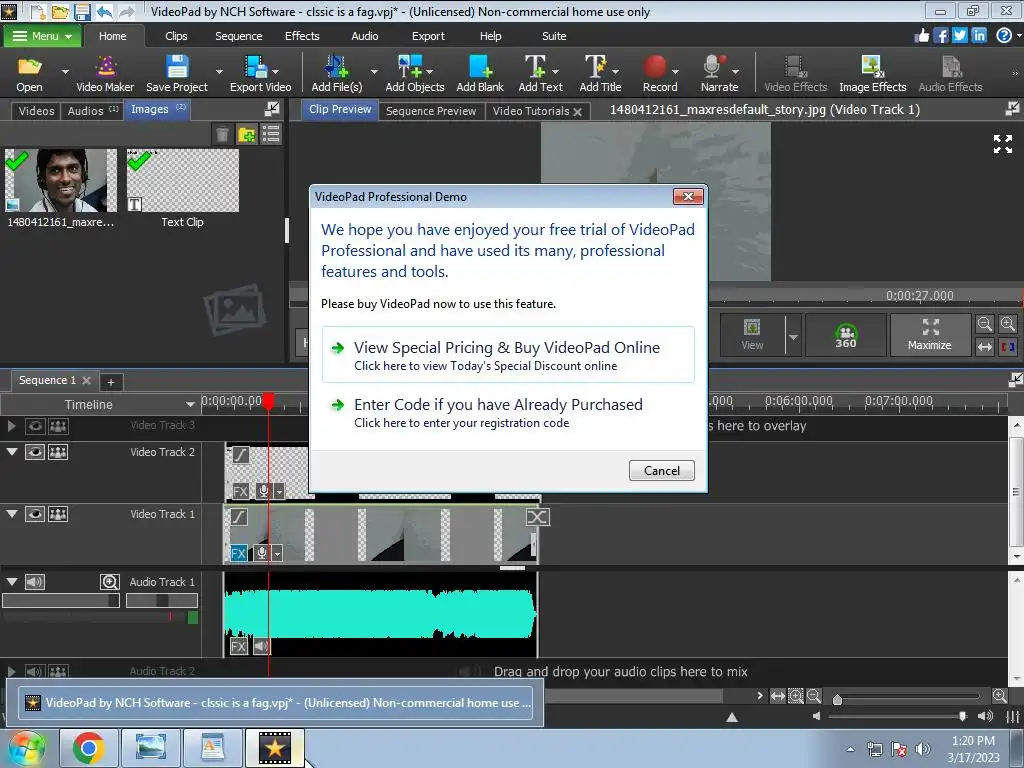This screenshot has height=768, width=1024.
Task: Close the Video Tutorials tab
Action: pyautogui.click(x=577, y=112)
